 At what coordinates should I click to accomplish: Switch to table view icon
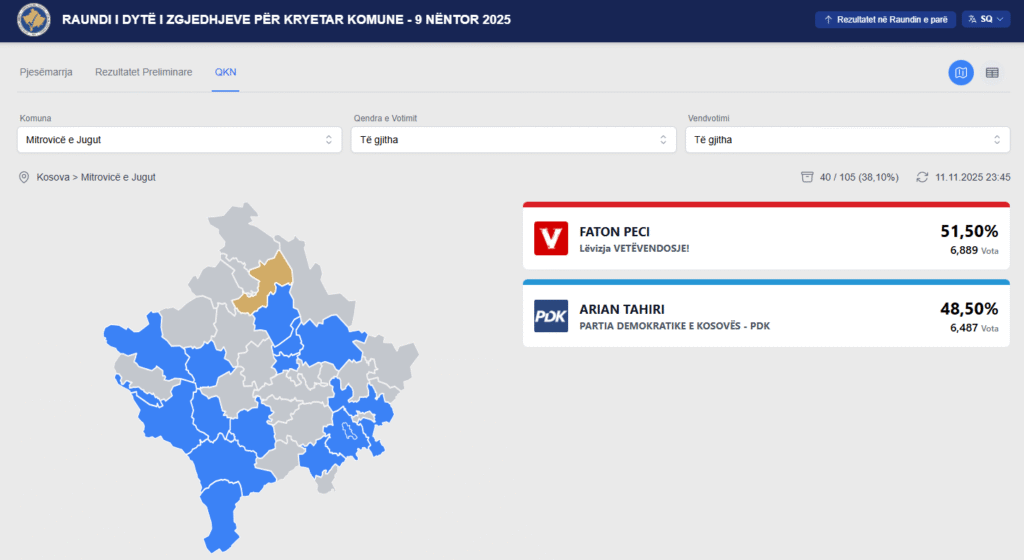tap(992, 73)
